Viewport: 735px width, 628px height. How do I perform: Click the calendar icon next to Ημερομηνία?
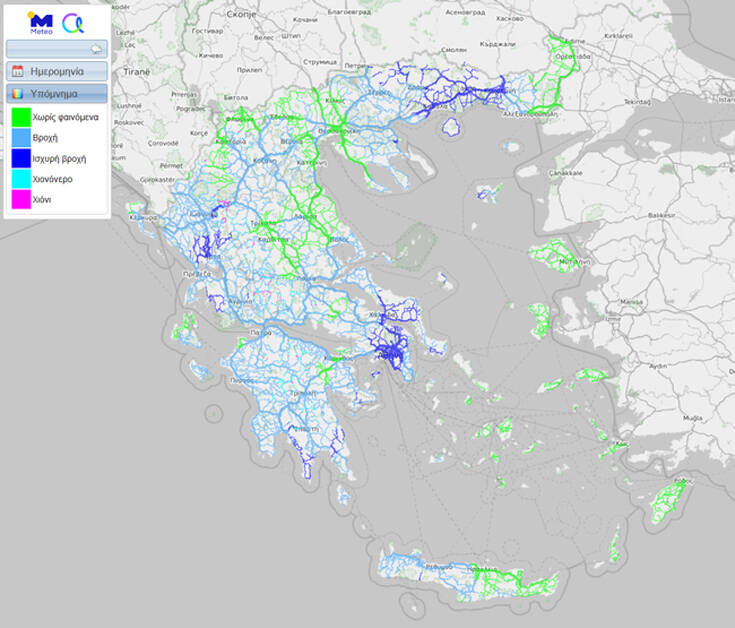18,72
